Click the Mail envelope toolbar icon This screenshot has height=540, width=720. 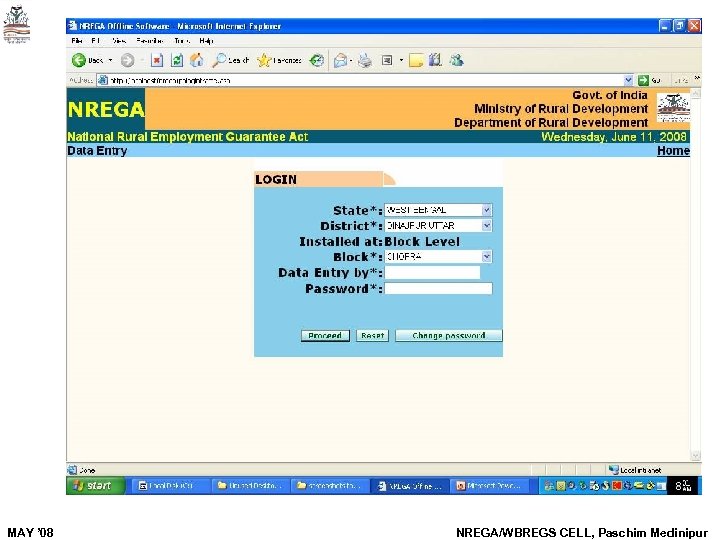[x=340, y=60]
